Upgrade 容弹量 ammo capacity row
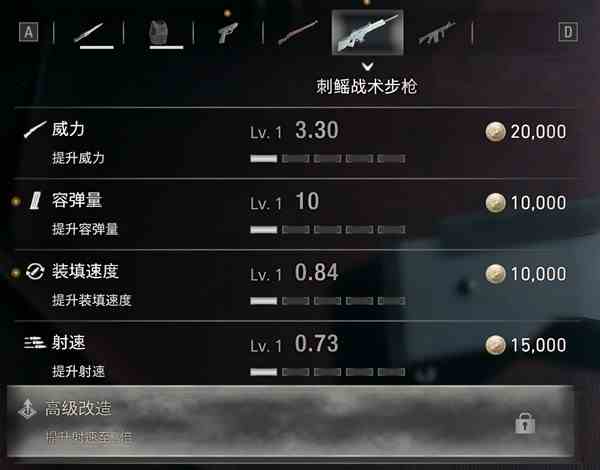 pyautogui.click(x=295, y=214)
